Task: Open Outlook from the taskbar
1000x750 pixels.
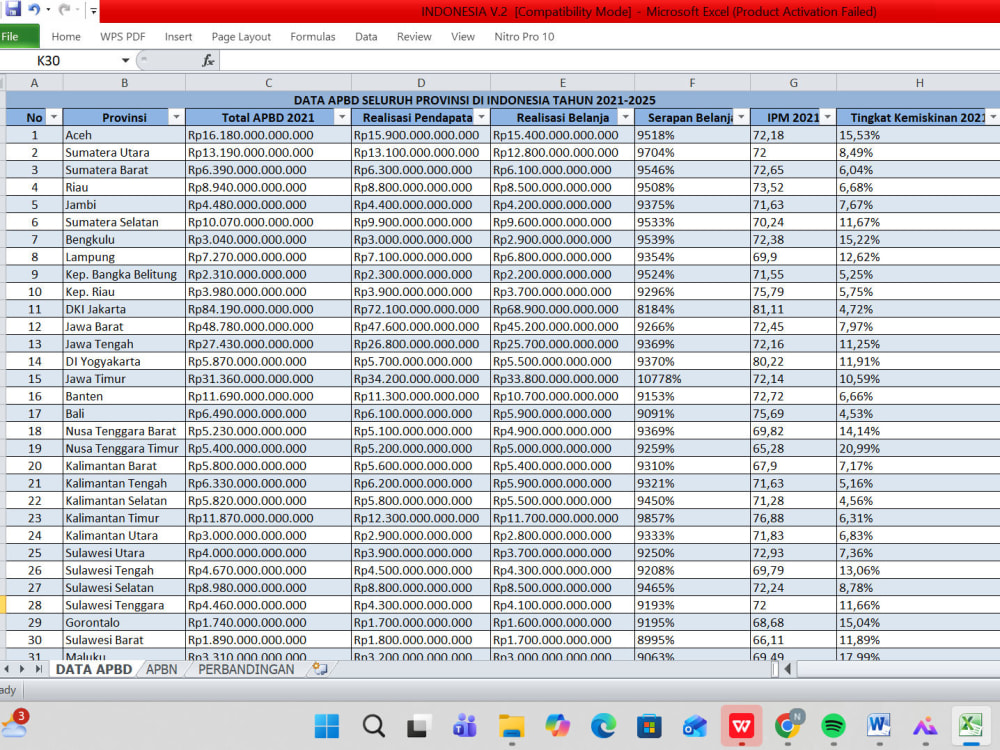Action: [695, 726]
